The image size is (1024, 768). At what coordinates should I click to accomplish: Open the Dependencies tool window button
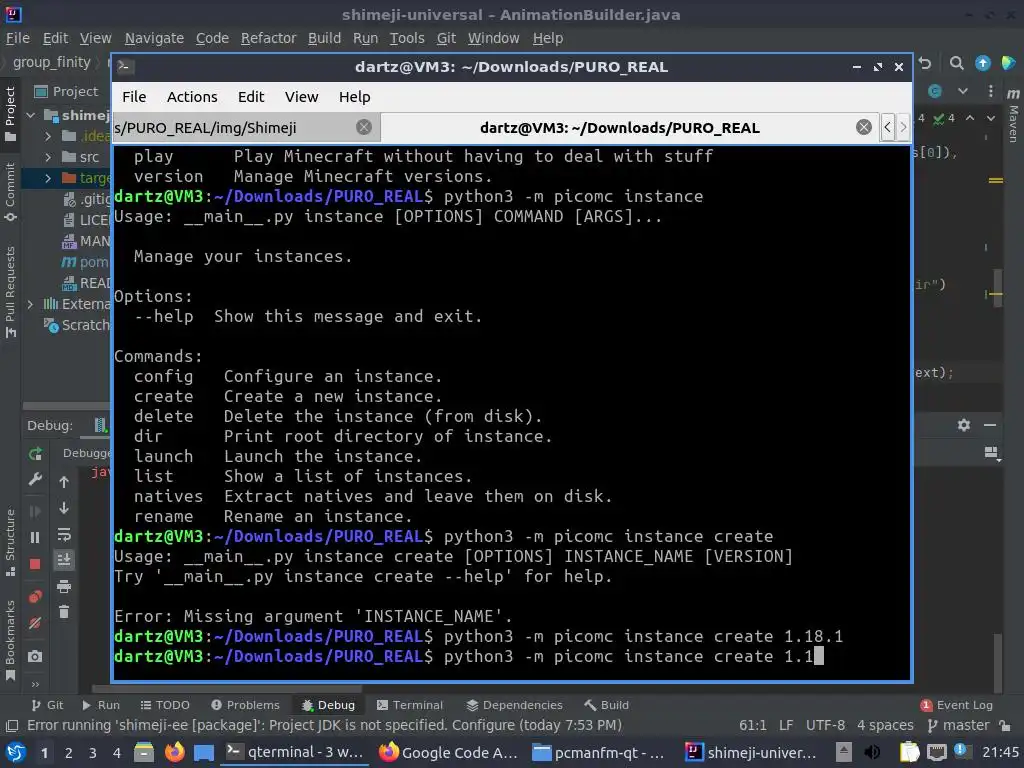click(514, 705)
